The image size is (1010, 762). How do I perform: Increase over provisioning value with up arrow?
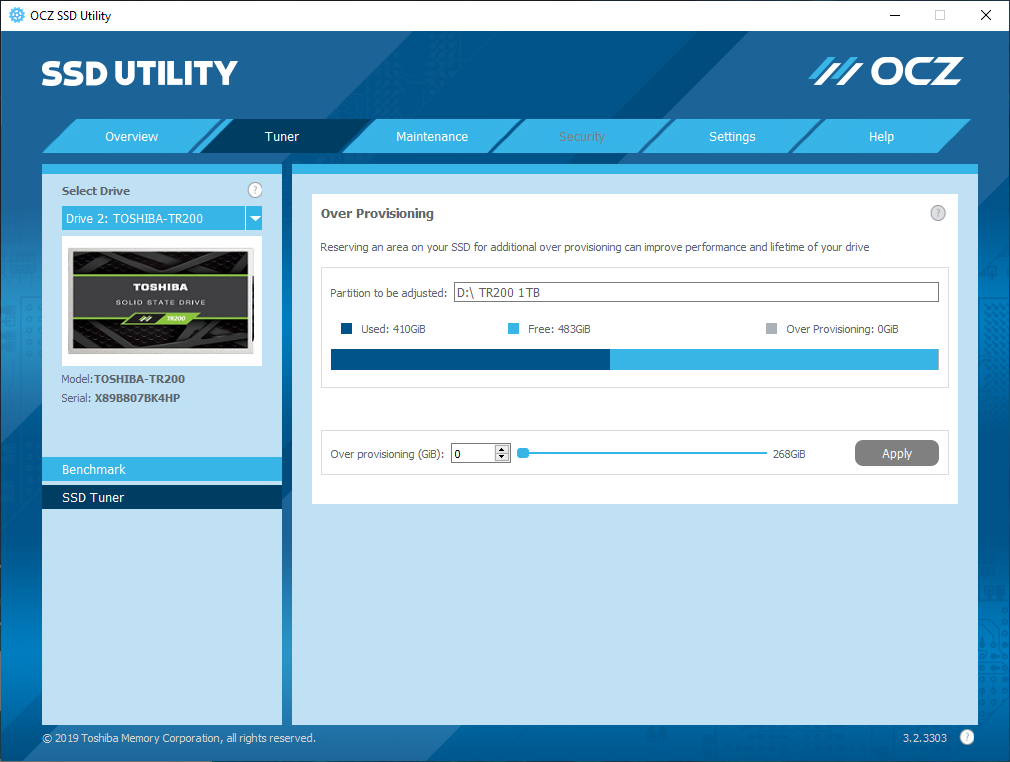tap(502, 449)
